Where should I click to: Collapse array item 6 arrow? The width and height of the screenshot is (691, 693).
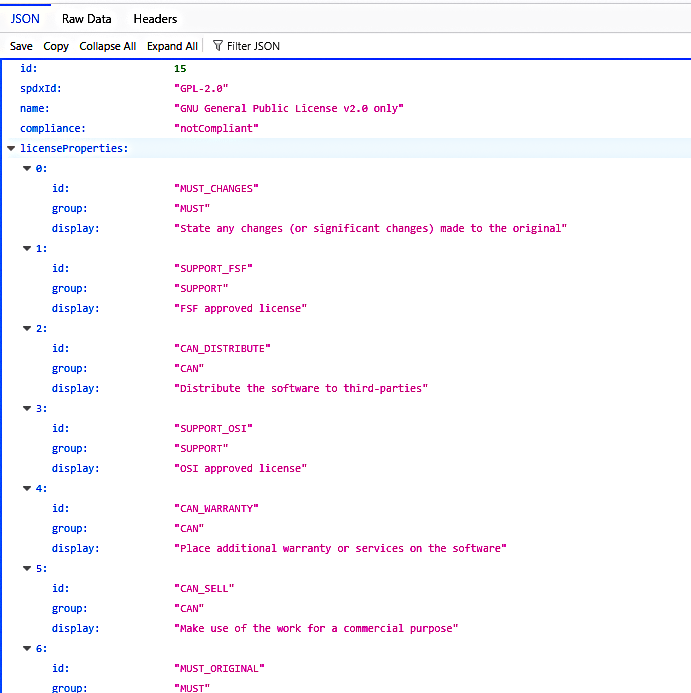click(27, 648)
